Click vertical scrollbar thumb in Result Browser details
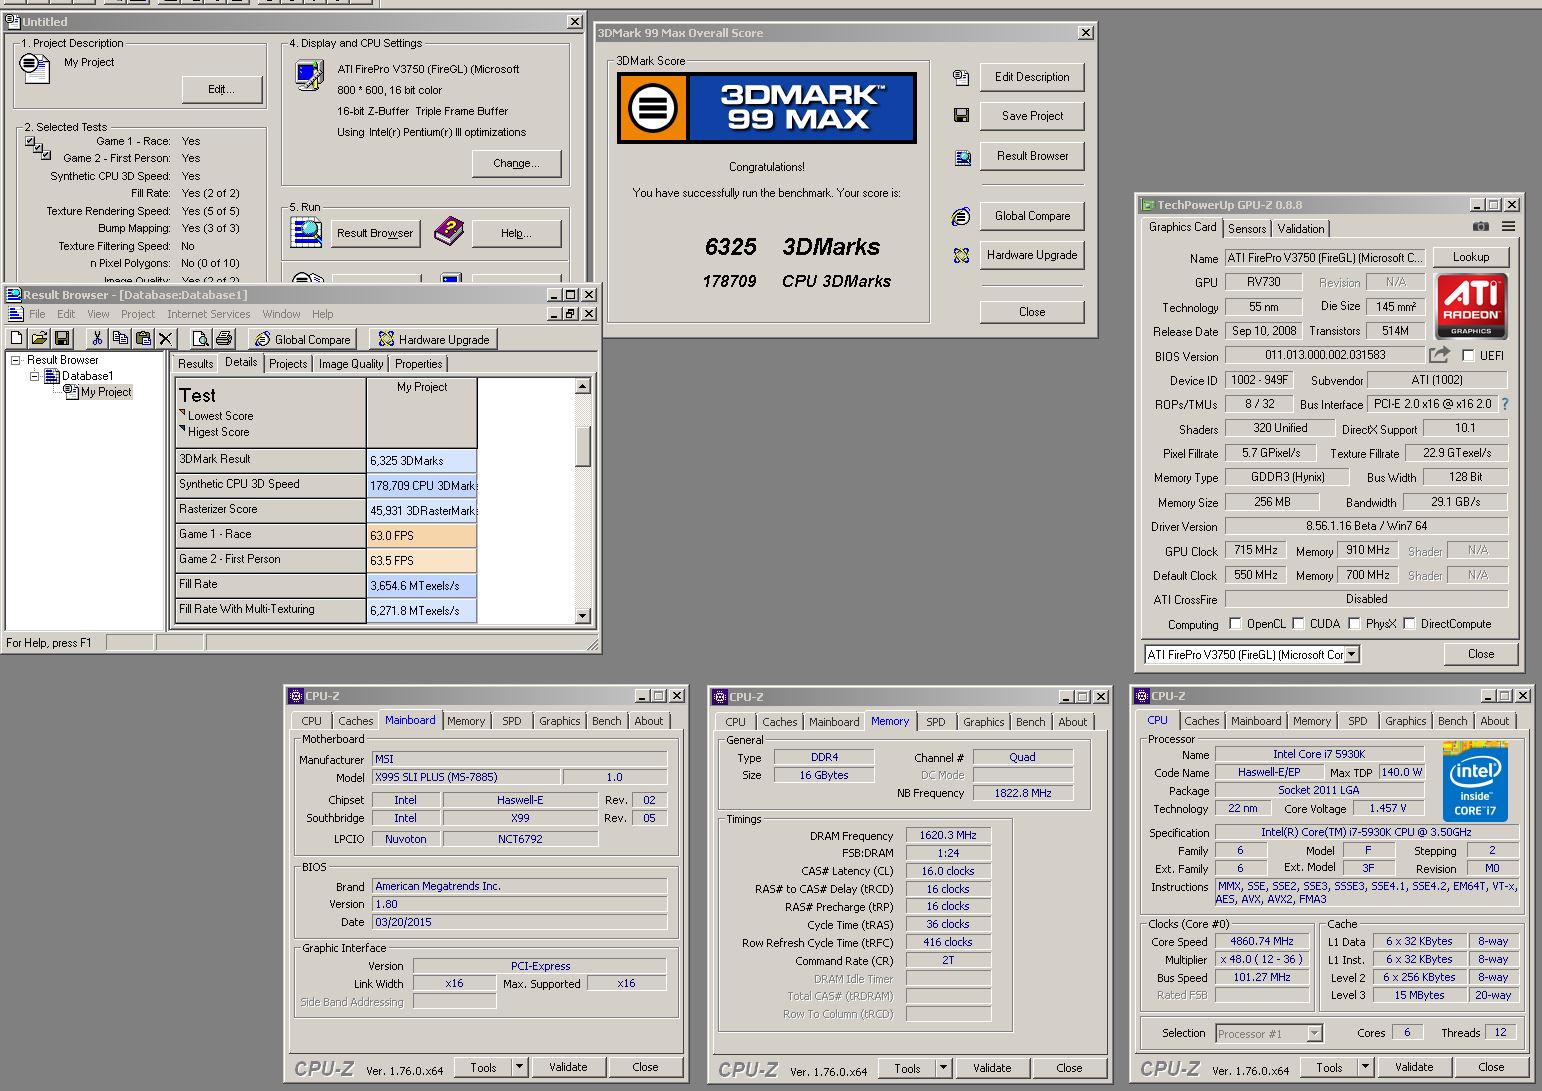 point(583,446)
